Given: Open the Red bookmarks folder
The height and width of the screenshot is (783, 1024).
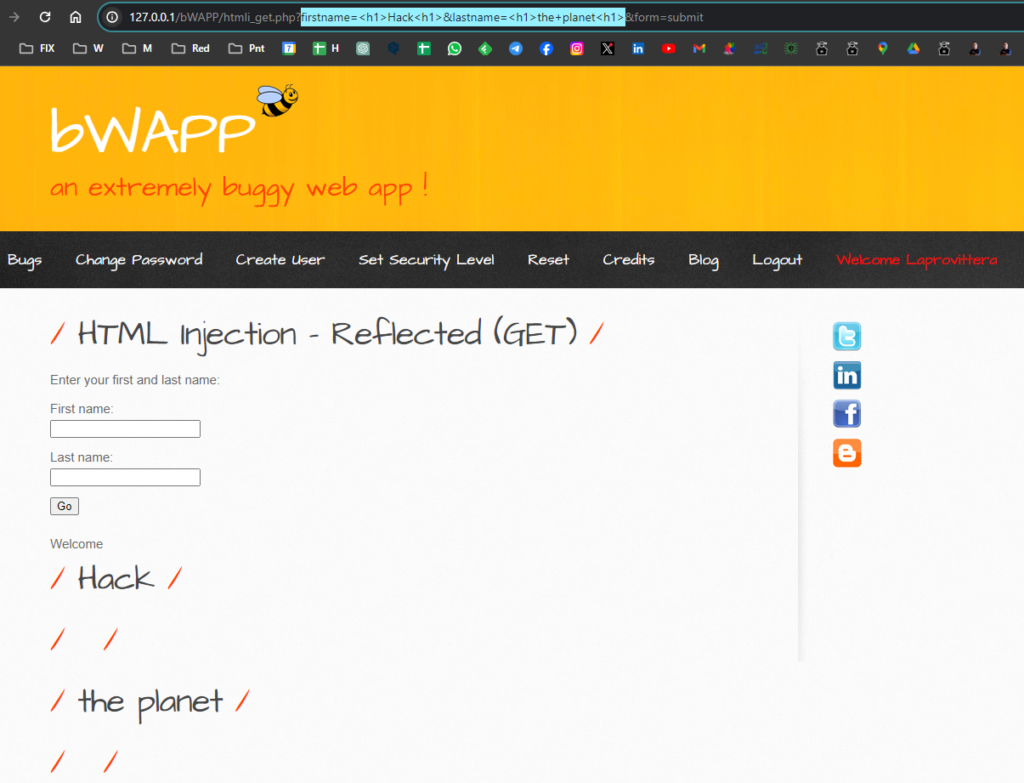Looking at the screenshot, I should pyautogui.click(x=190, y=48).
